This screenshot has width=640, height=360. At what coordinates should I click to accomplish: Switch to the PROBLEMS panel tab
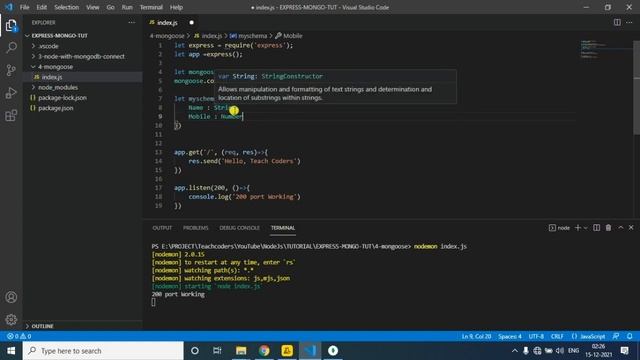pos(196,228)
